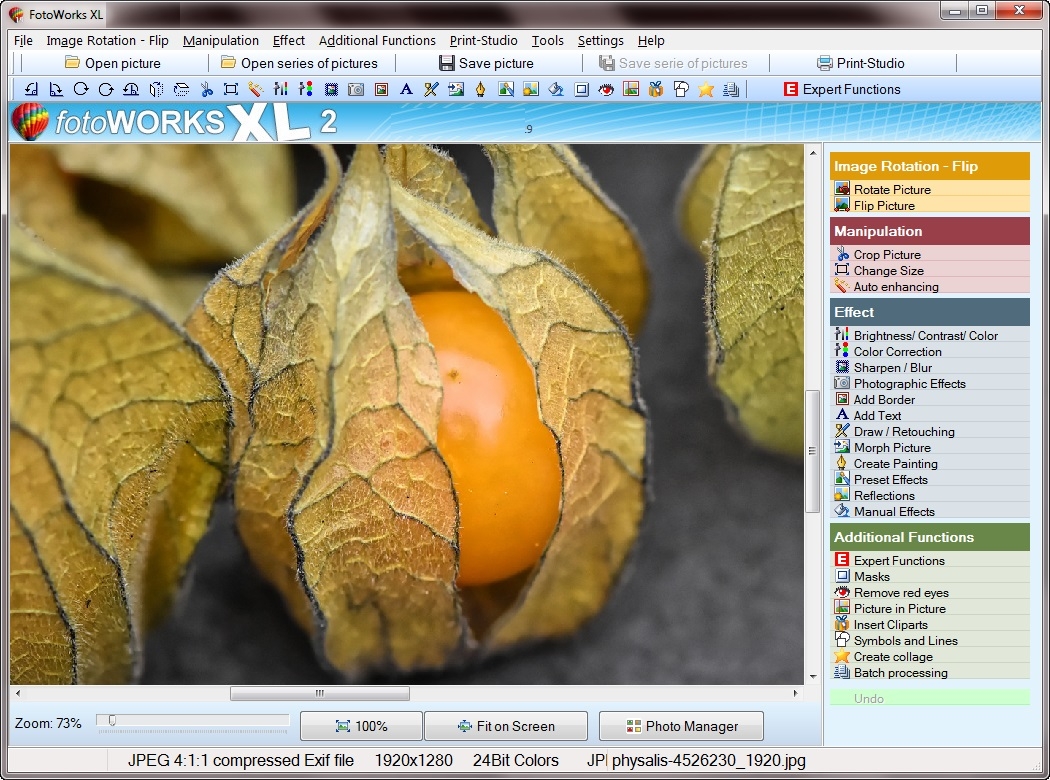This screenshot has height=780, width=1050.
Task: Select Sharpen / Blur in the Effect panel
Action: [x=892, y=367]
